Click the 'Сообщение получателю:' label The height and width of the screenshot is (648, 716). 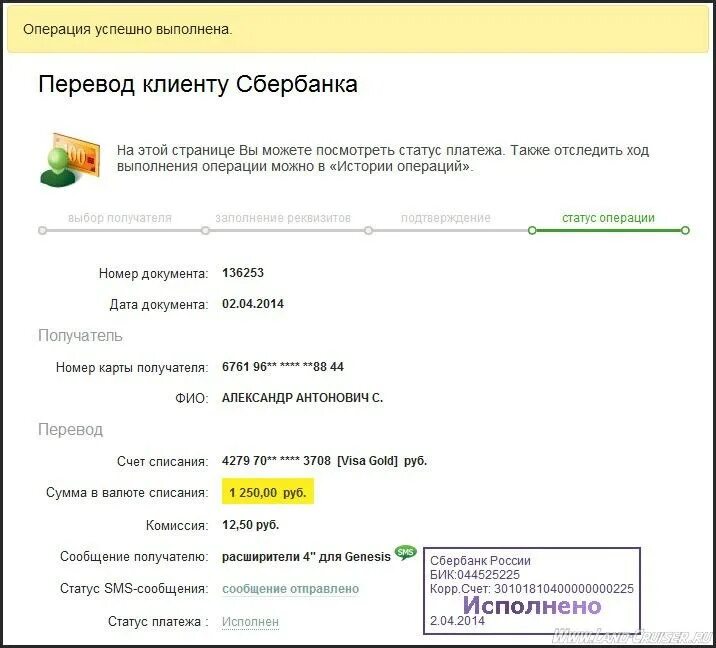(x=134, y=557)
